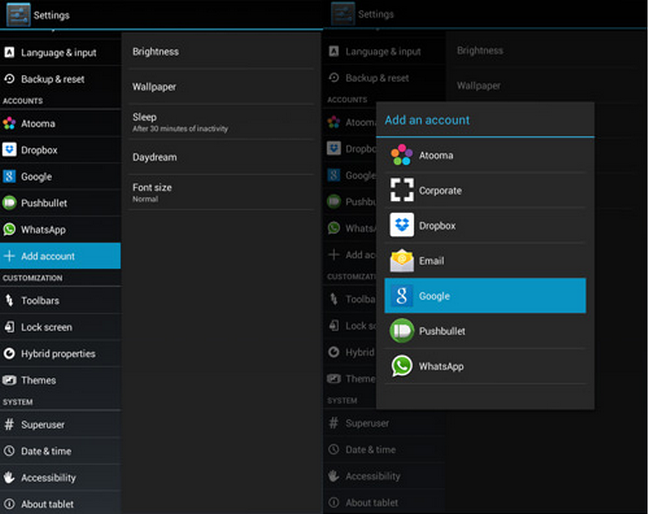
Task: Tap the Themes icon in left sidebar
Action: click(x=9, y=380)
